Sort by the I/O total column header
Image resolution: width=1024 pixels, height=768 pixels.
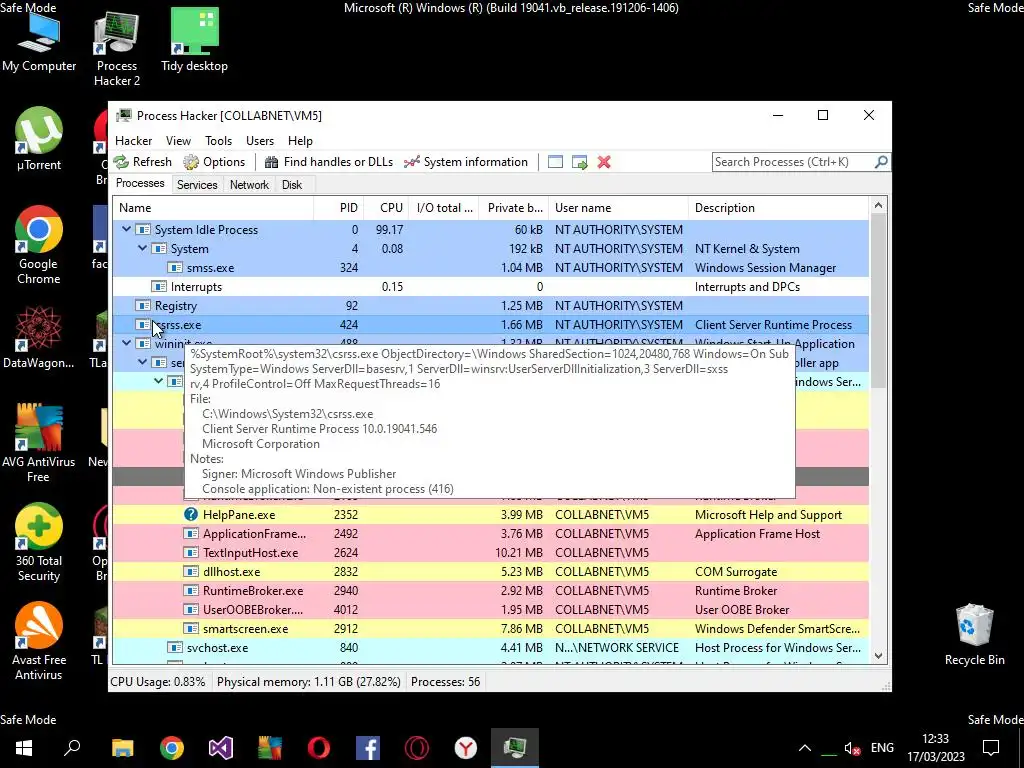coord(445,208)
